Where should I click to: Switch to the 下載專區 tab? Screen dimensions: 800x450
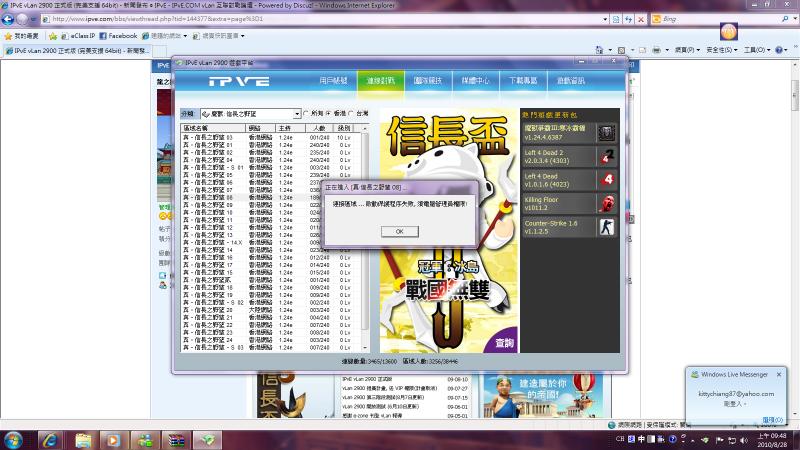coord(524,81)
